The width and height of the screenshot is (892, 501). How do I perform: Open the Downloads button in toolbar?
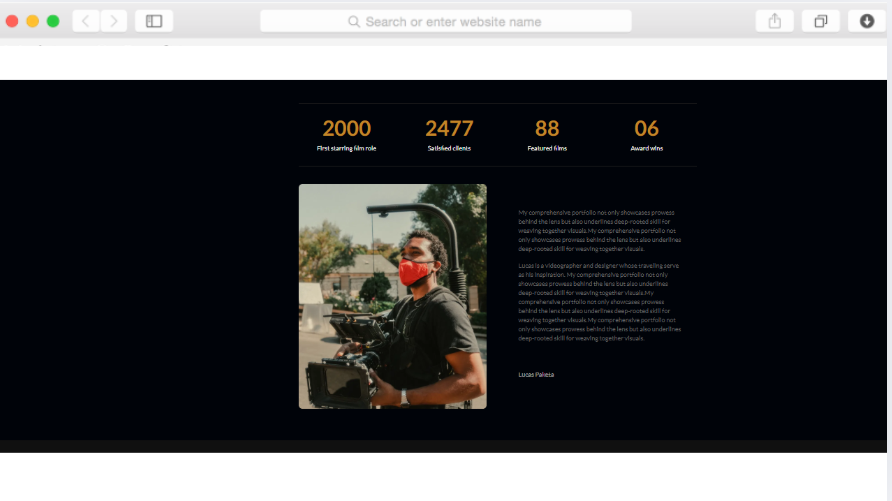point(867,21)
